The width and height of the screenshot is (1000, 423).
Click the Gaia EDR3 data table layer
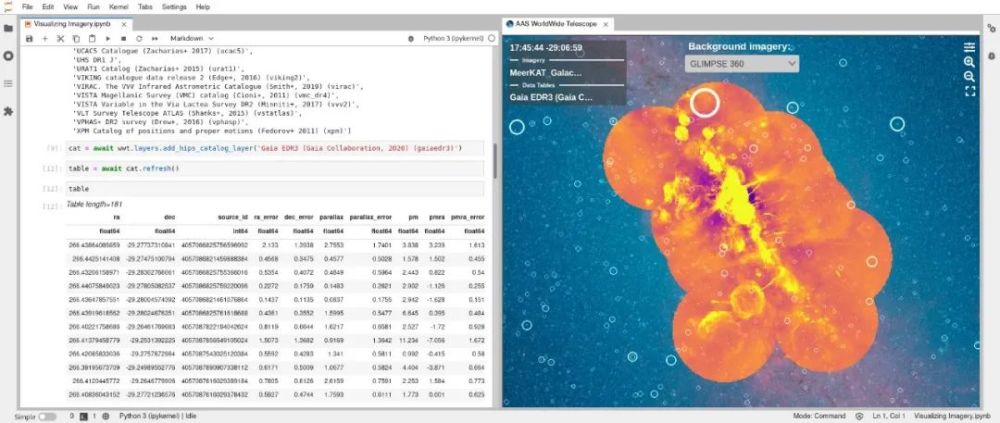551,97
